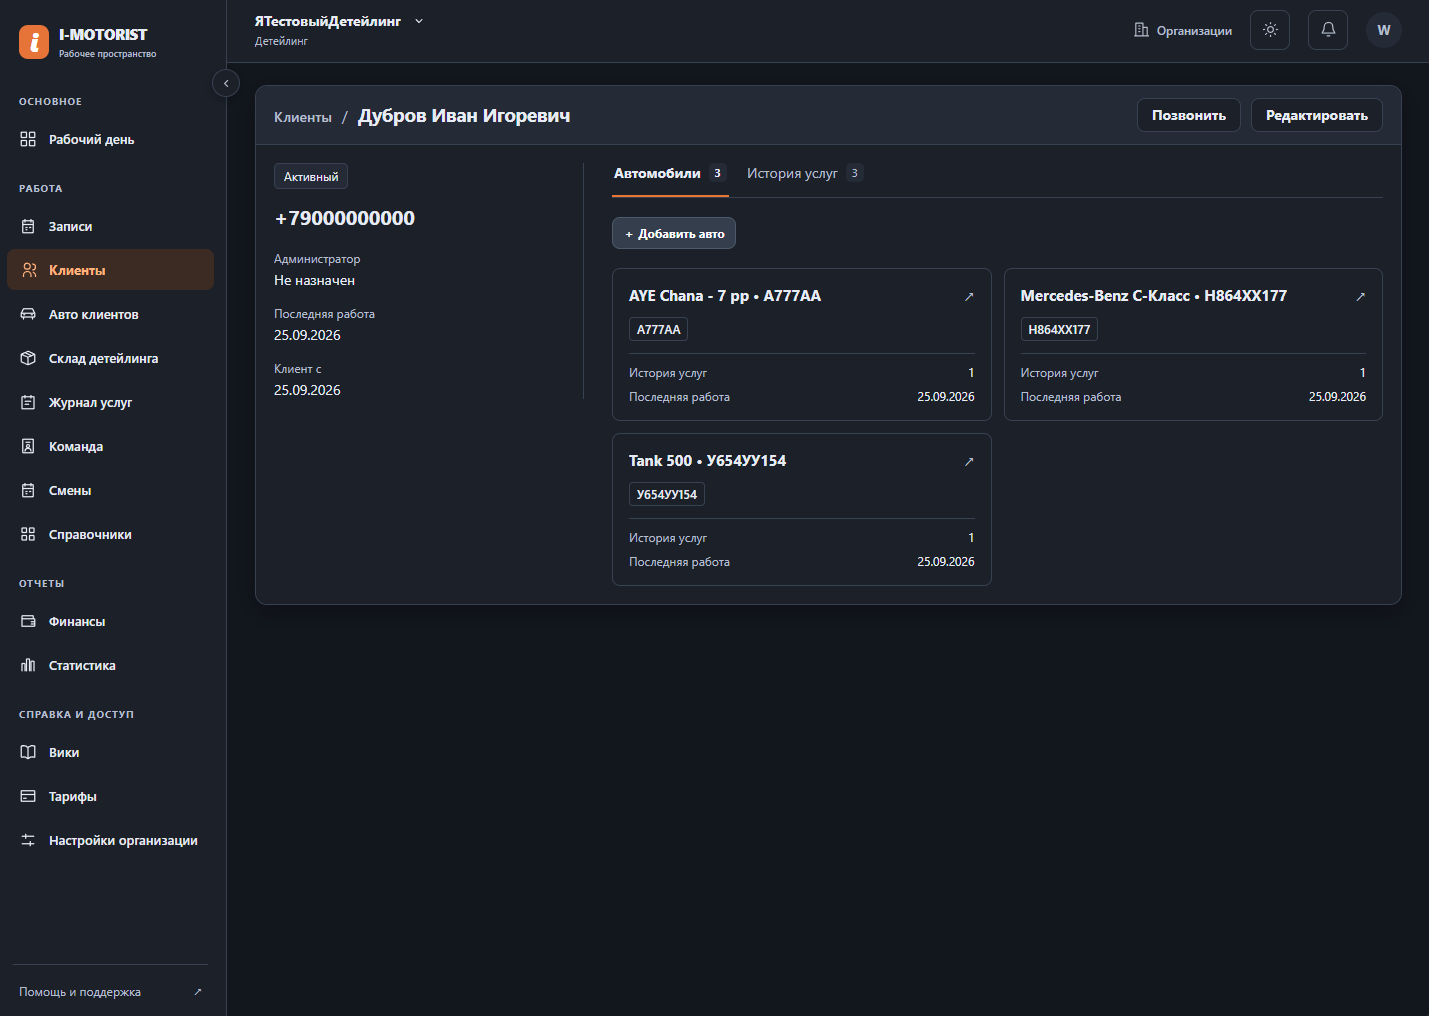Select the Клиенты sidebar item
Screen dimensions: 1429x1016
point(110,270)
